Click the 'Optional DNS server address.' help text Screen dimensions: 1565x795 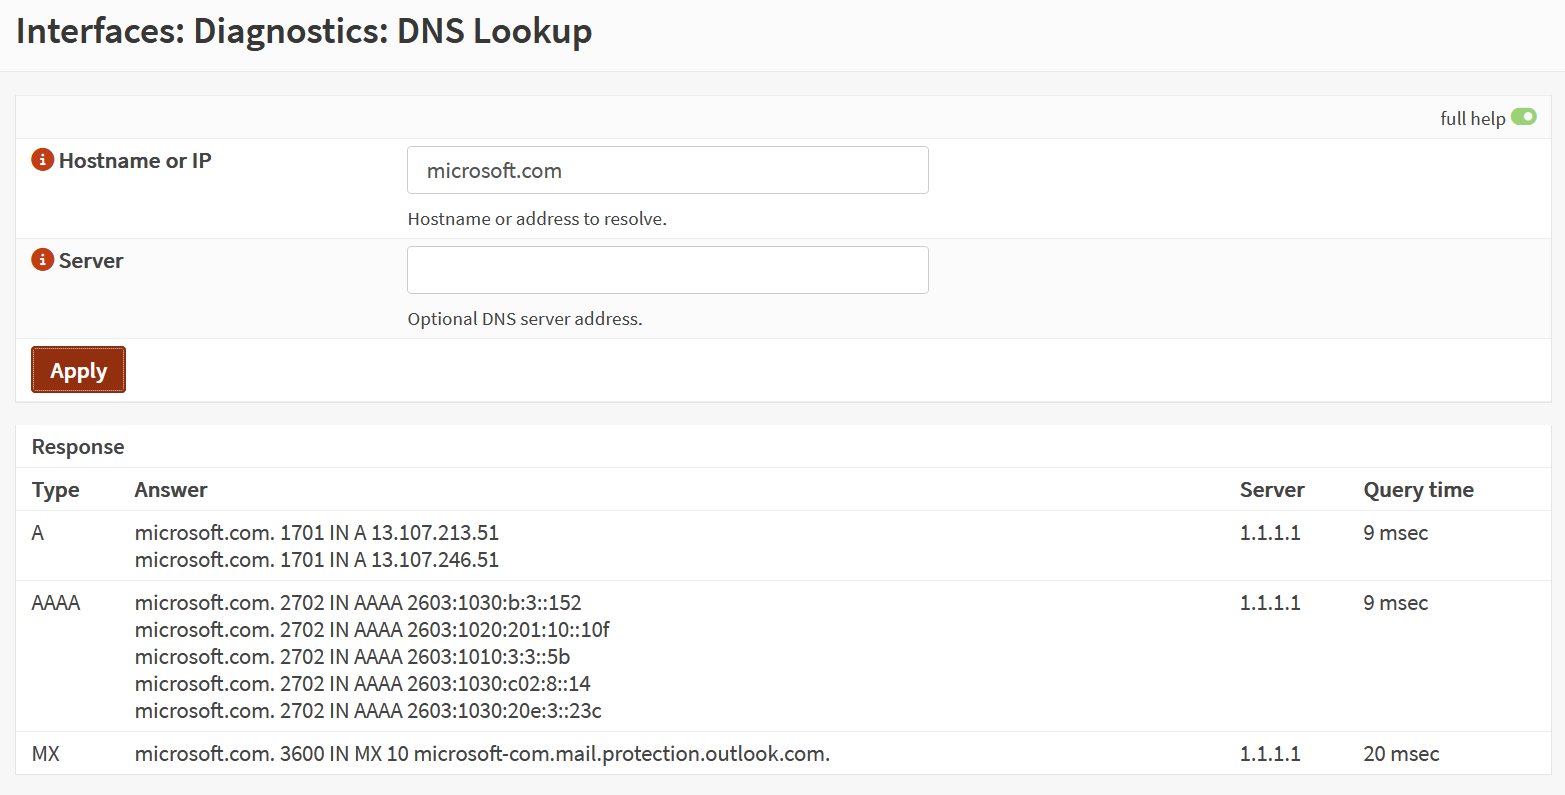point(525,319)
